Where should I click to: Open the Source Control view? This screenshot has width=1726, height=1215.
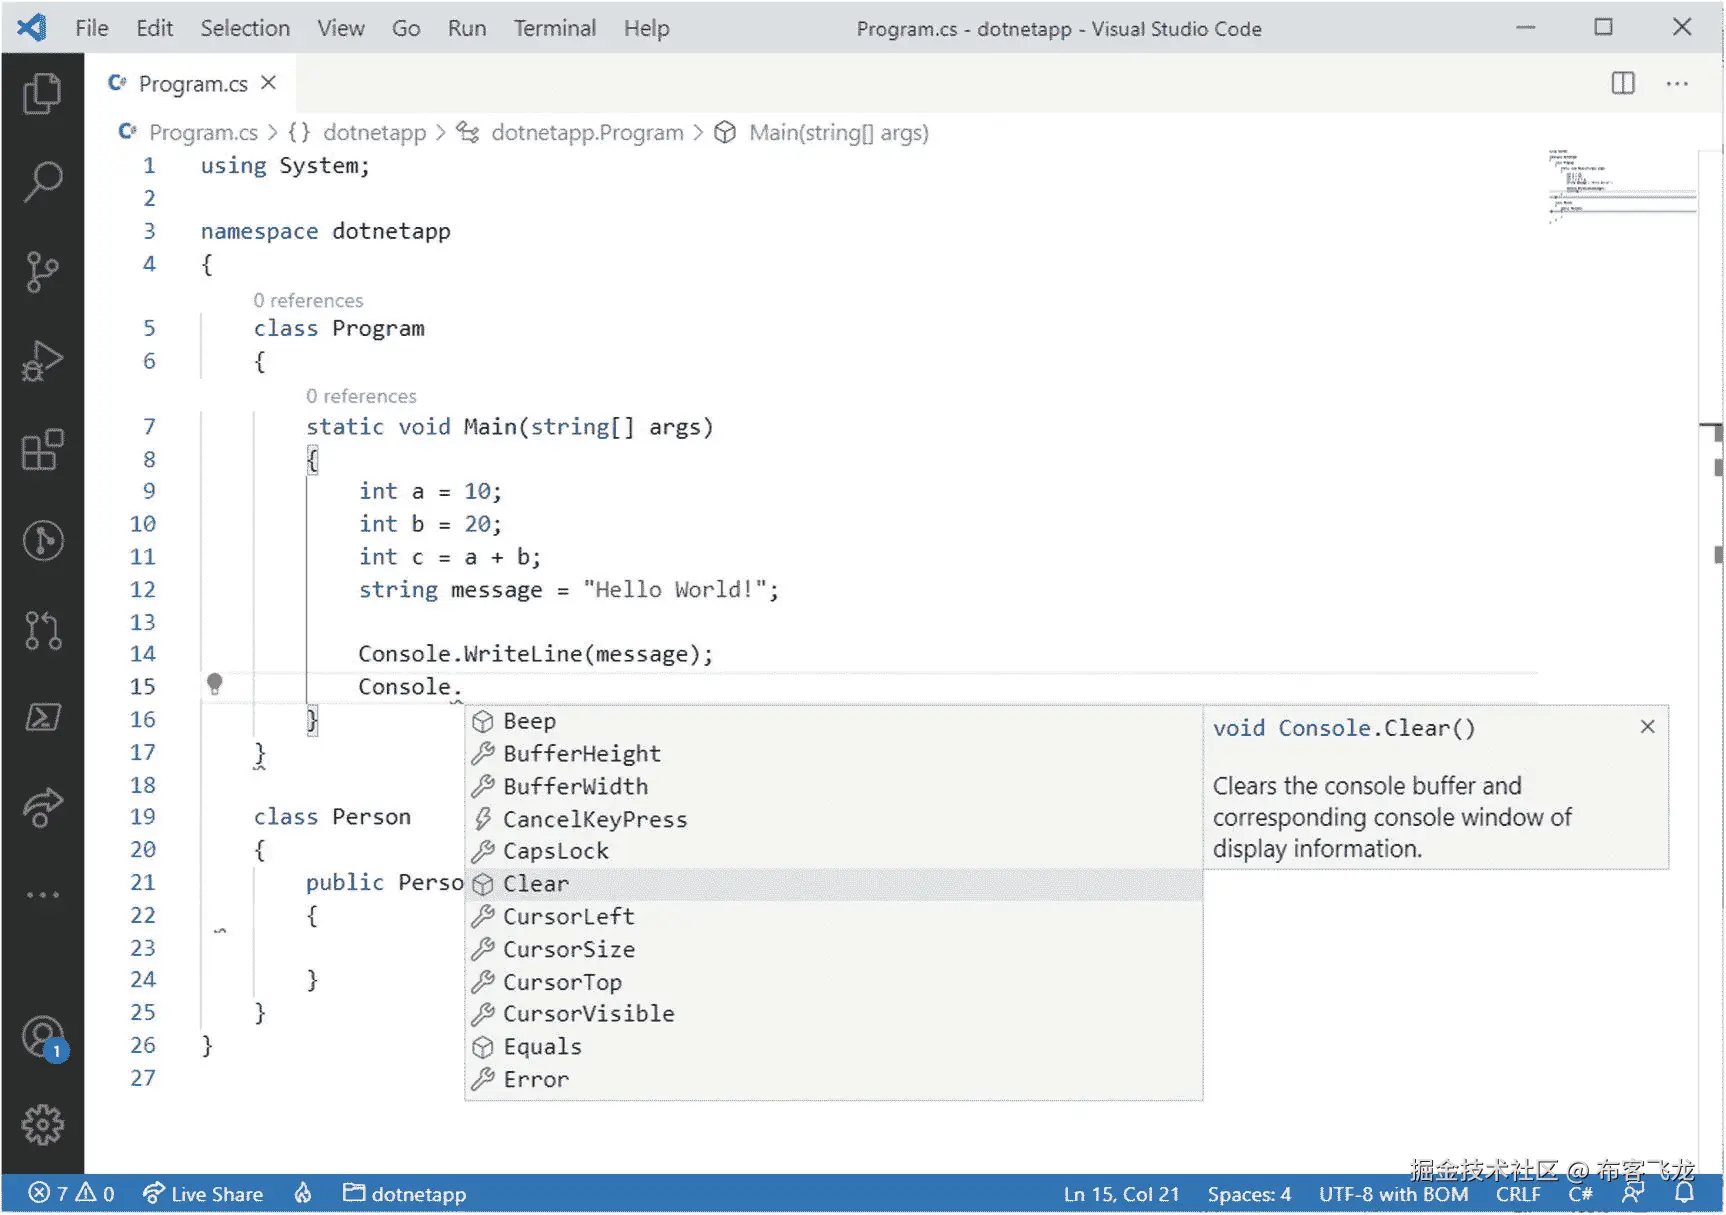(42, 271)
